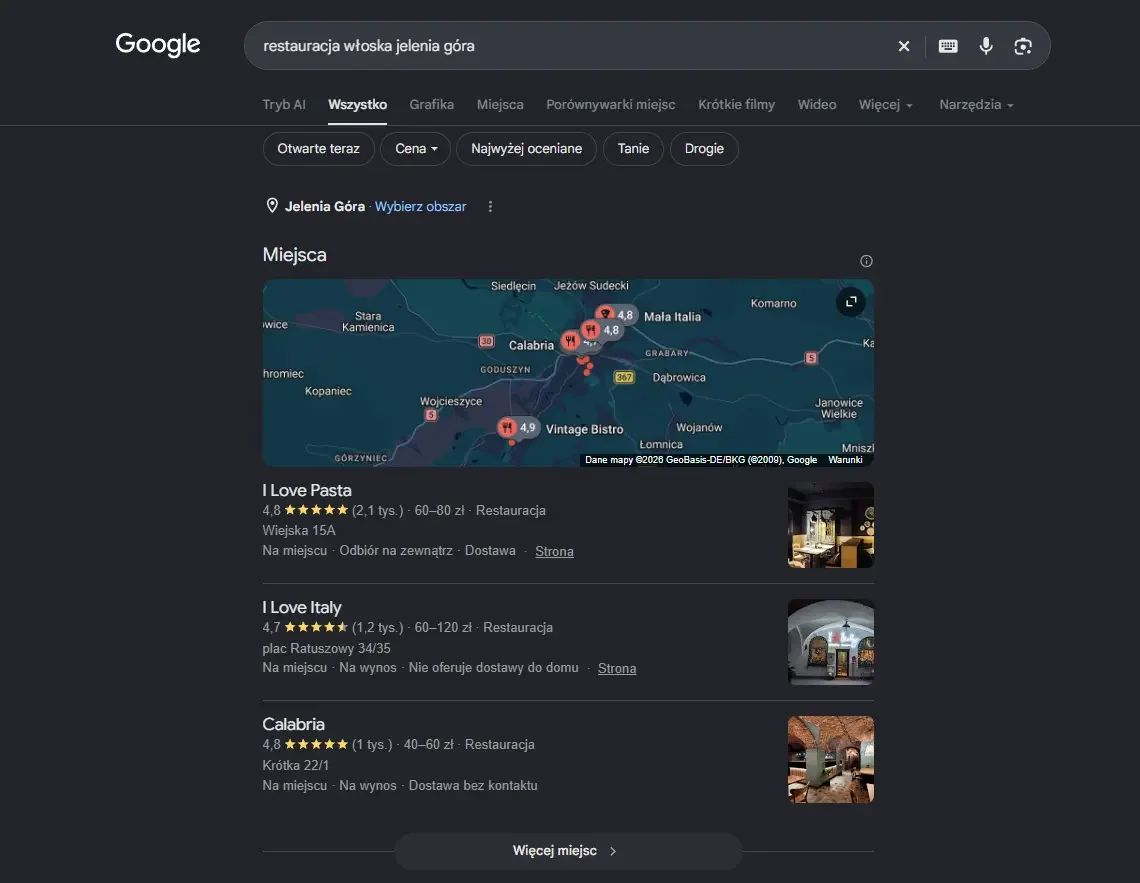Enable the Tanie filter chip
The image size is (1140, 883).
pyautogui.click(x=633, y=148)
